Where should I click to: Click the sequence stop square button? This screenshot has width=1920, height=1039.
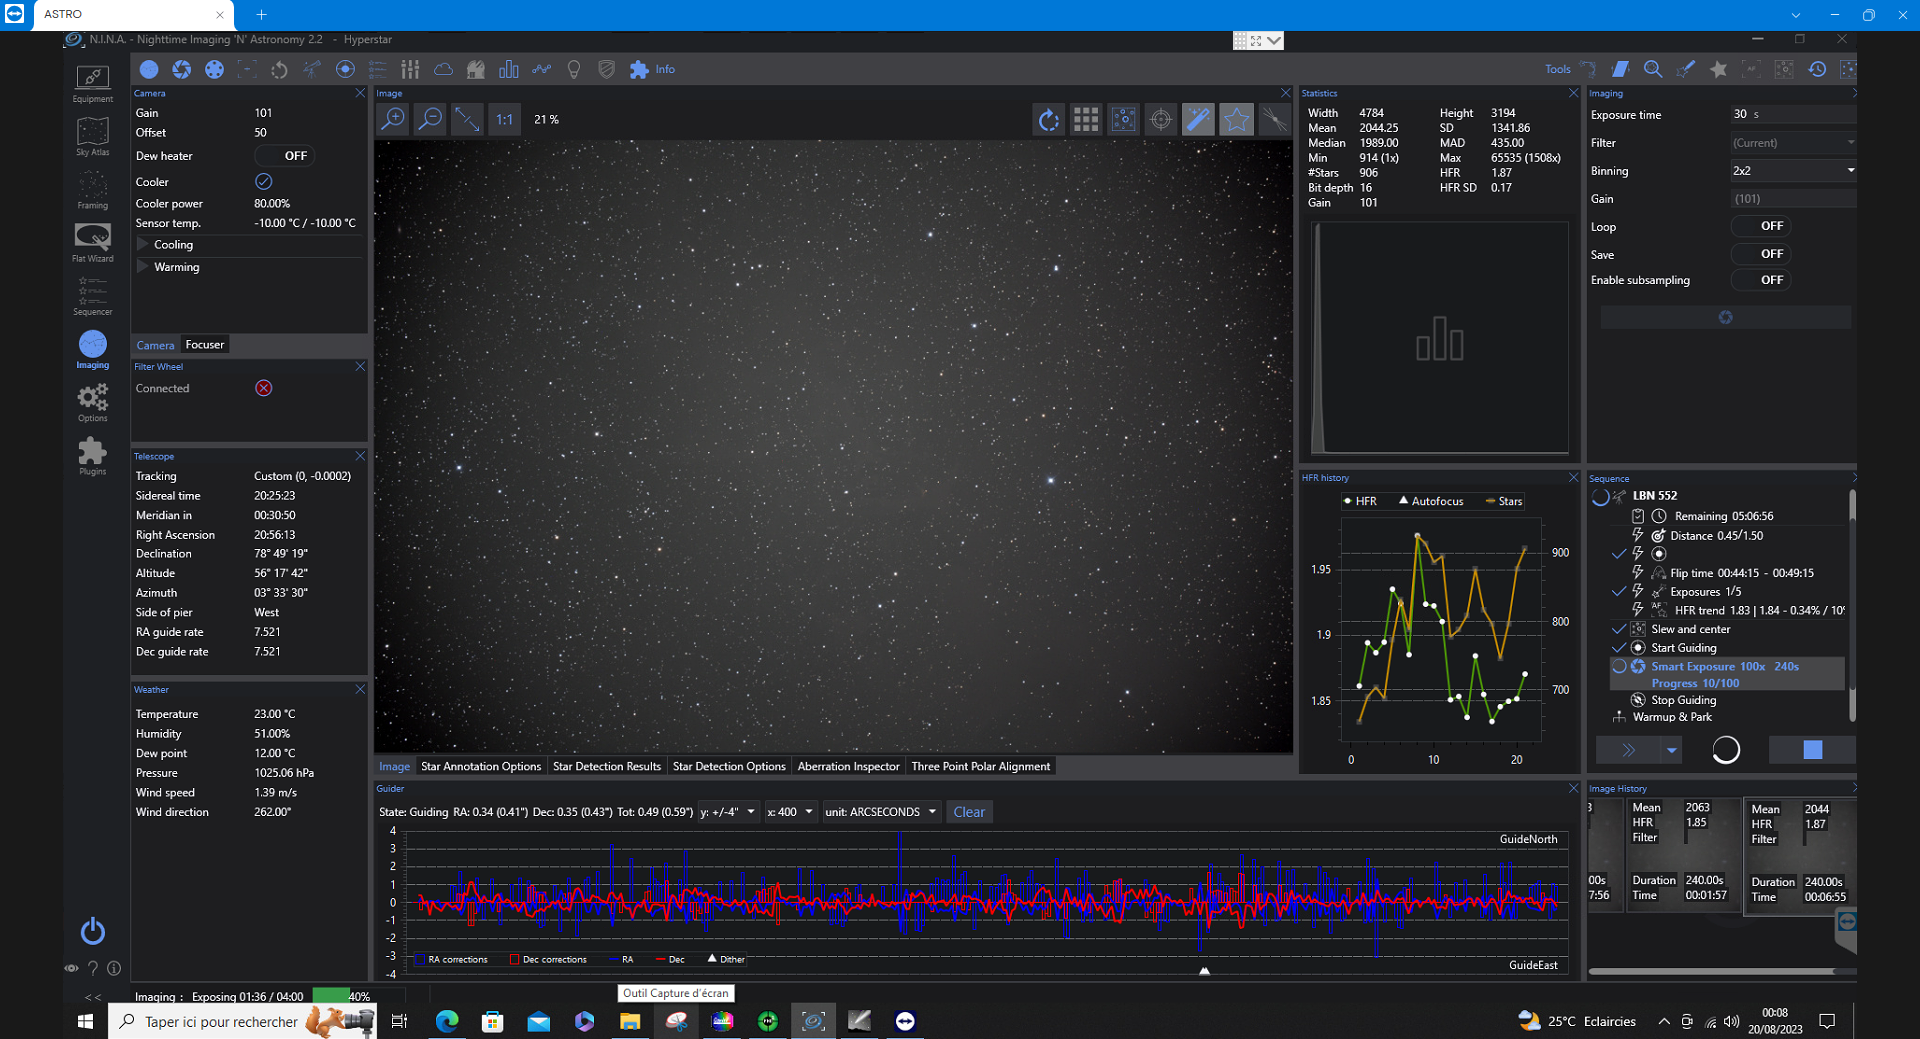tap(1812, 750)
